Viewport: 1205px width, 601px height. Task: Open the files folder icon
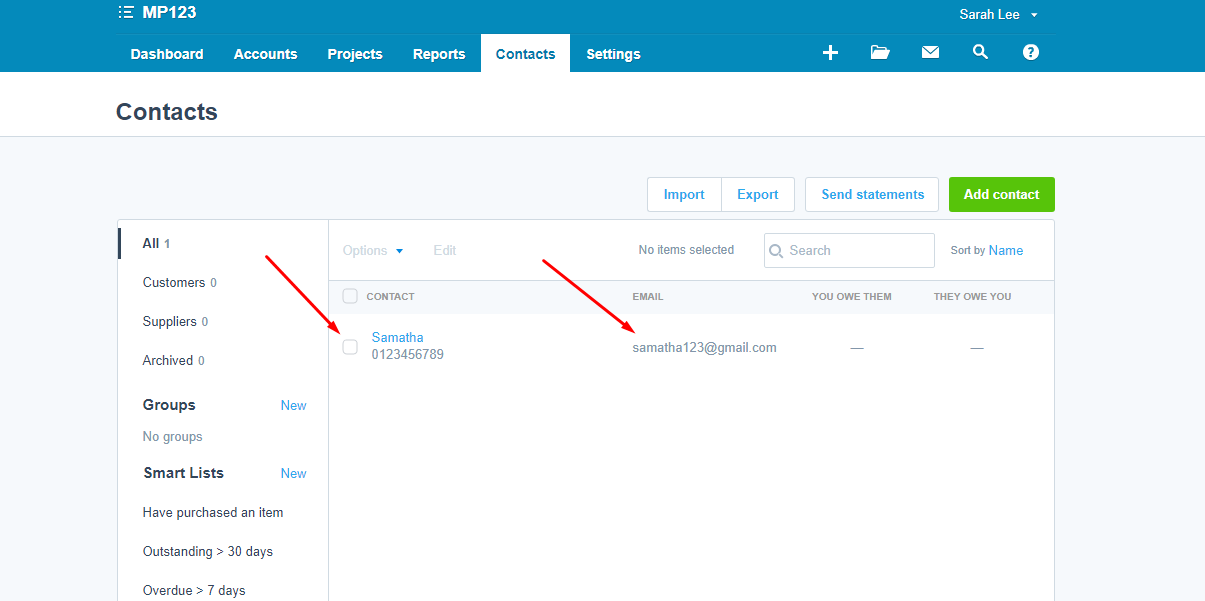pyautogui.click(x=880, y=53)
